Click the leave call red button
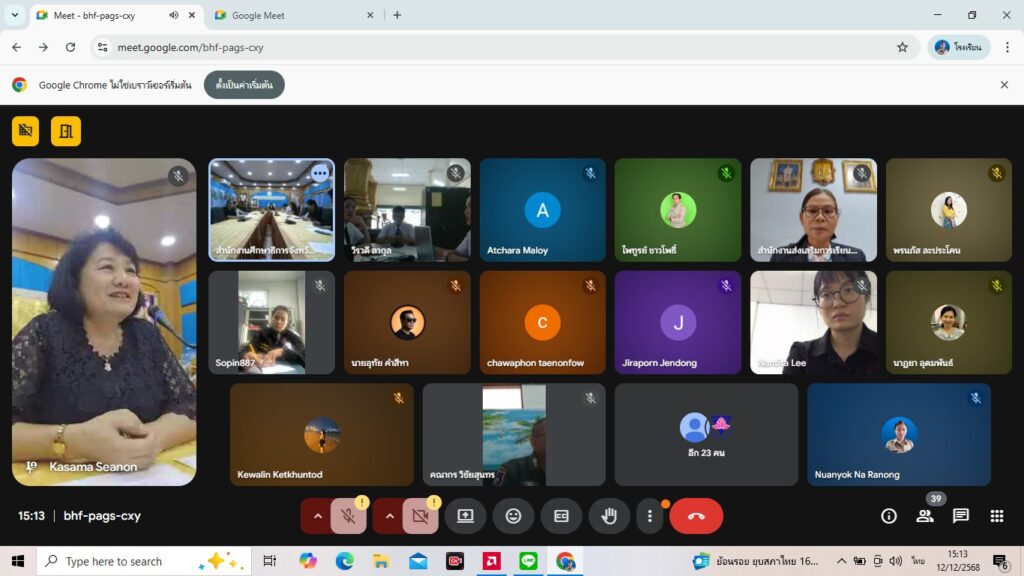 coord(696,516)
